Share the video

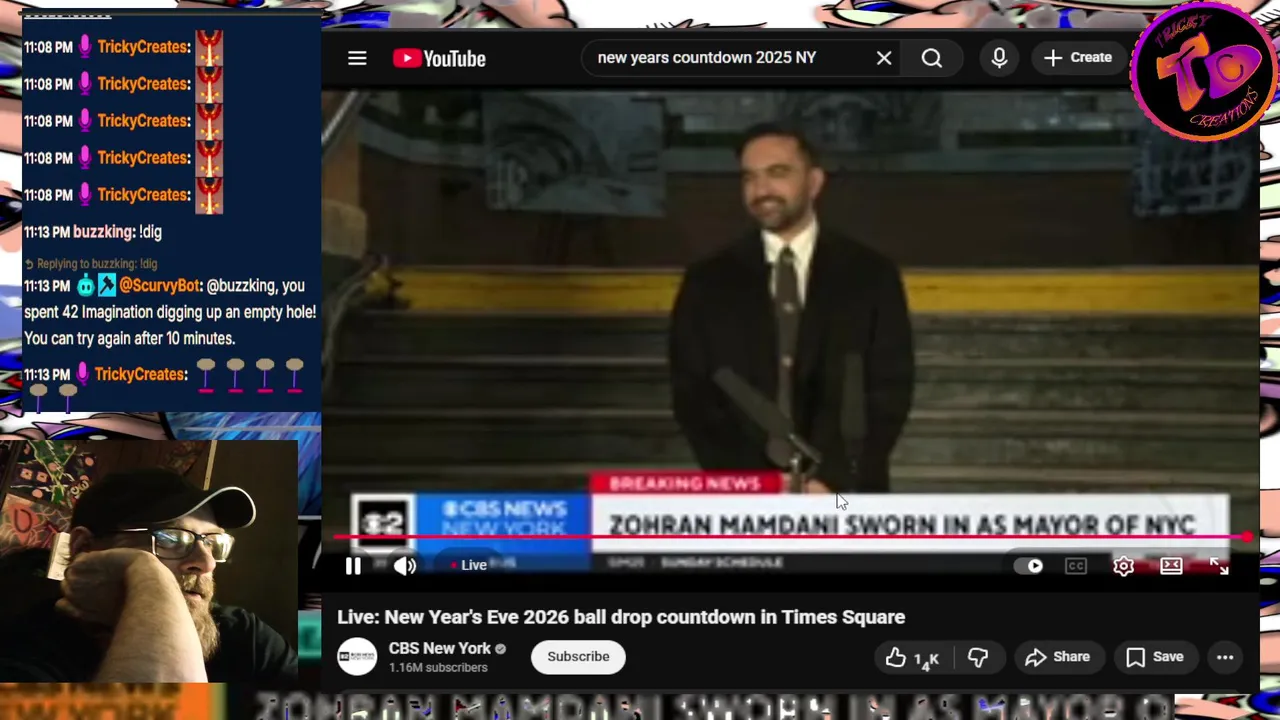[1058, 657]
